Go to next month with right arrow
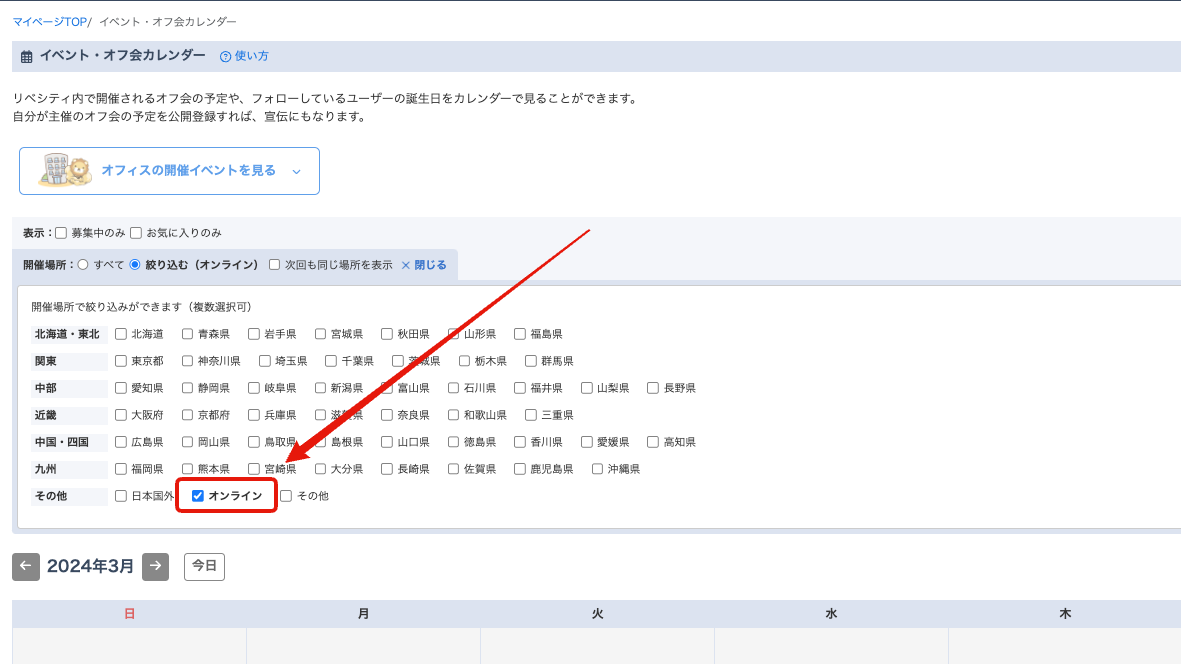1181x664 pixels. click(x=155, y=566)
